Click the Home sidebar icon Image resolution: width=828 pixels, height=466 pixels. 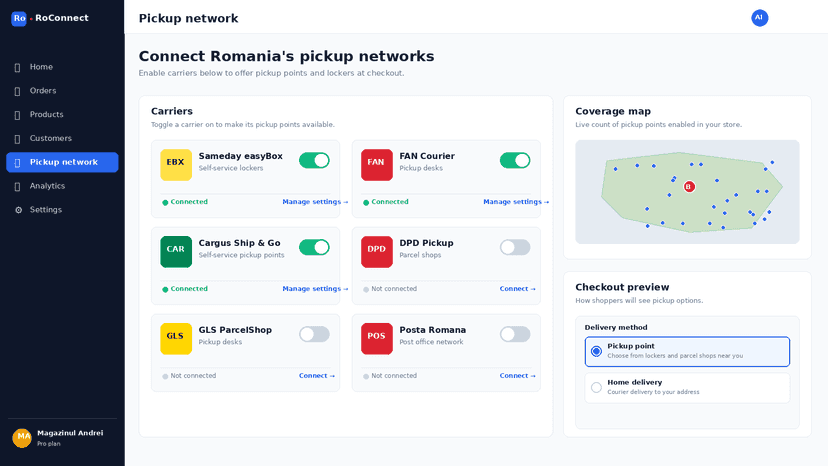tap(17, 68)
